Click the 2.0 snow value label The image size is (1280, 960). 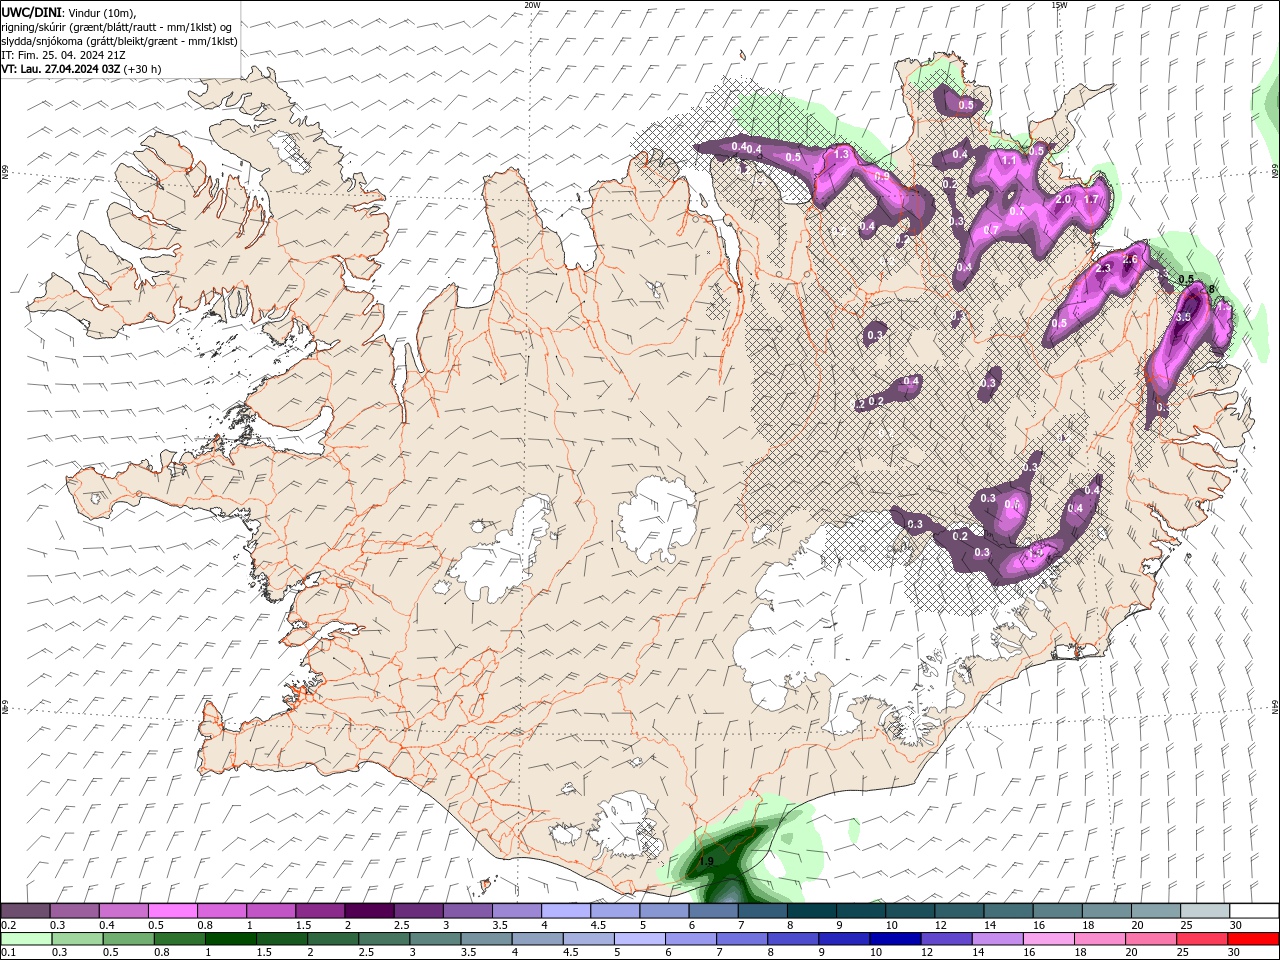(x=1063, y=200)
